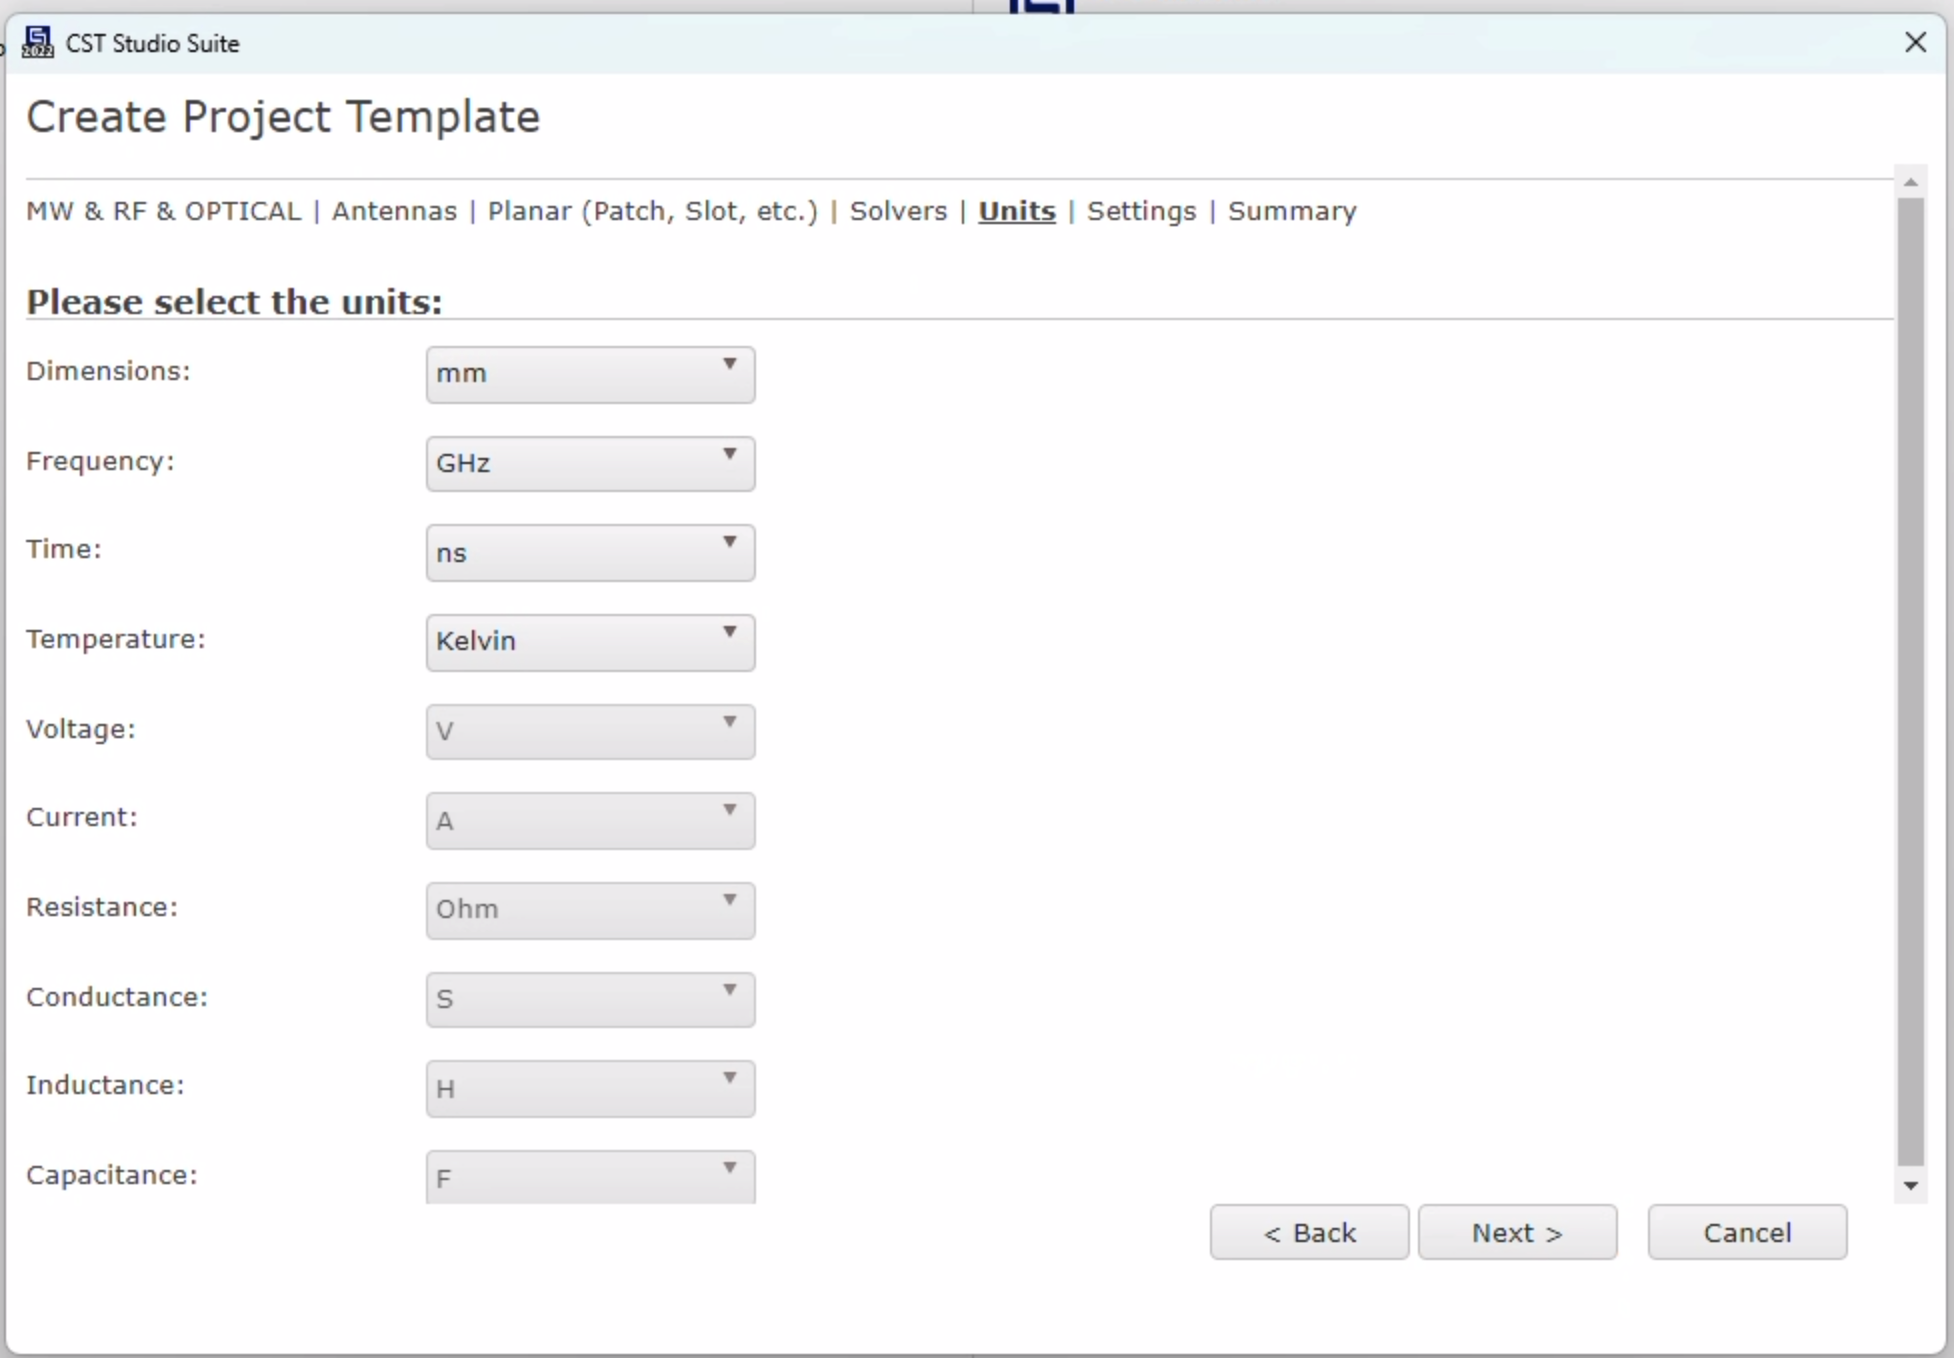Go to the MW & RF & OPTICAL step

[163, 212]
